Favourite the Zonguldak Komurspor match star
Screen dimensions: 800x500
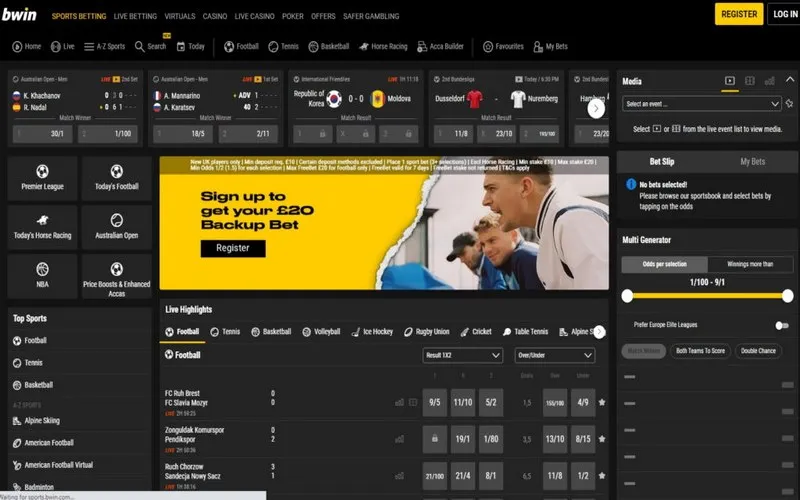click(x=602, y=439)
